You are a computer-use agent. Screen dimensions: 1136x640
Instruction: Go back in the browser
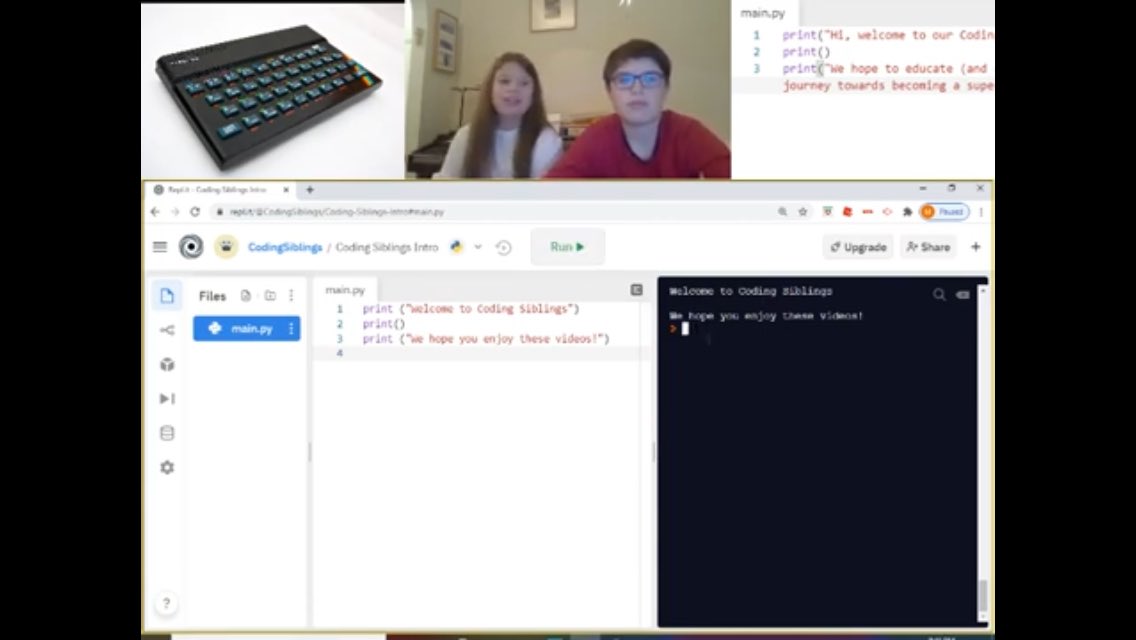coord(155,212)
